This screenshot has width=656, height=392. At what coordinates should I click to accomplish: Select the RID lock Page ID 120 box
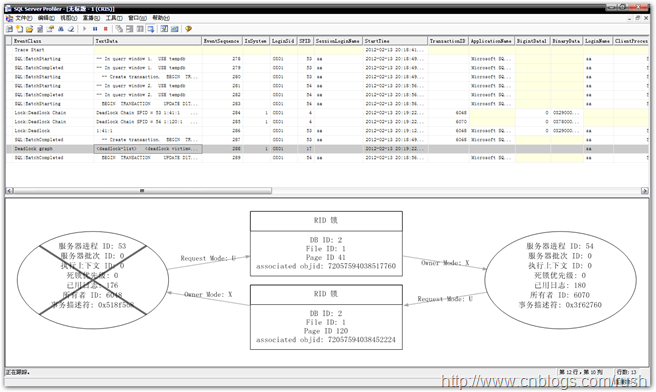[326, 317]
